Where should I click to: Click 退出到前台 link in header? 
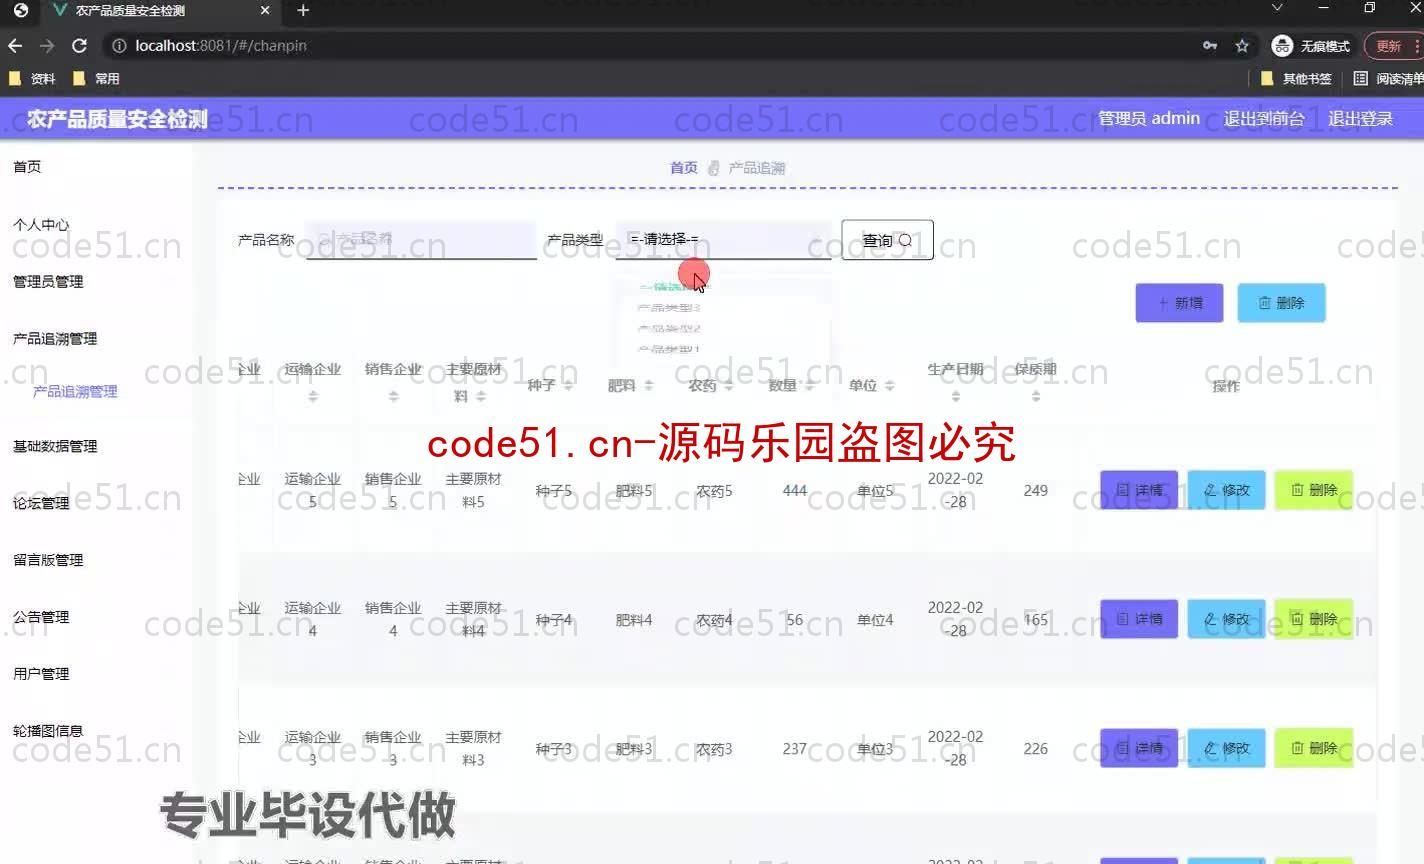coord(1264,118)
